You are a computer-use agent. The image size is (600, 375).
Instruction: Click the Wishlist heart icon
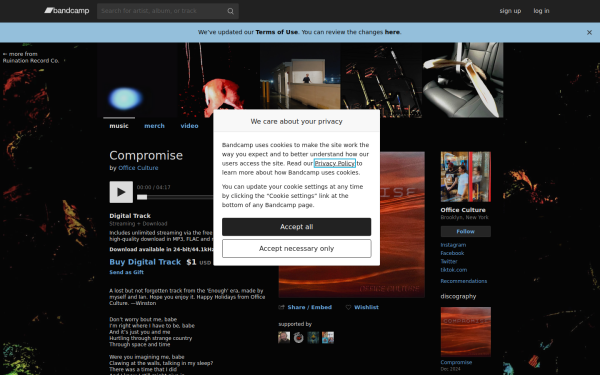[348, 307]
